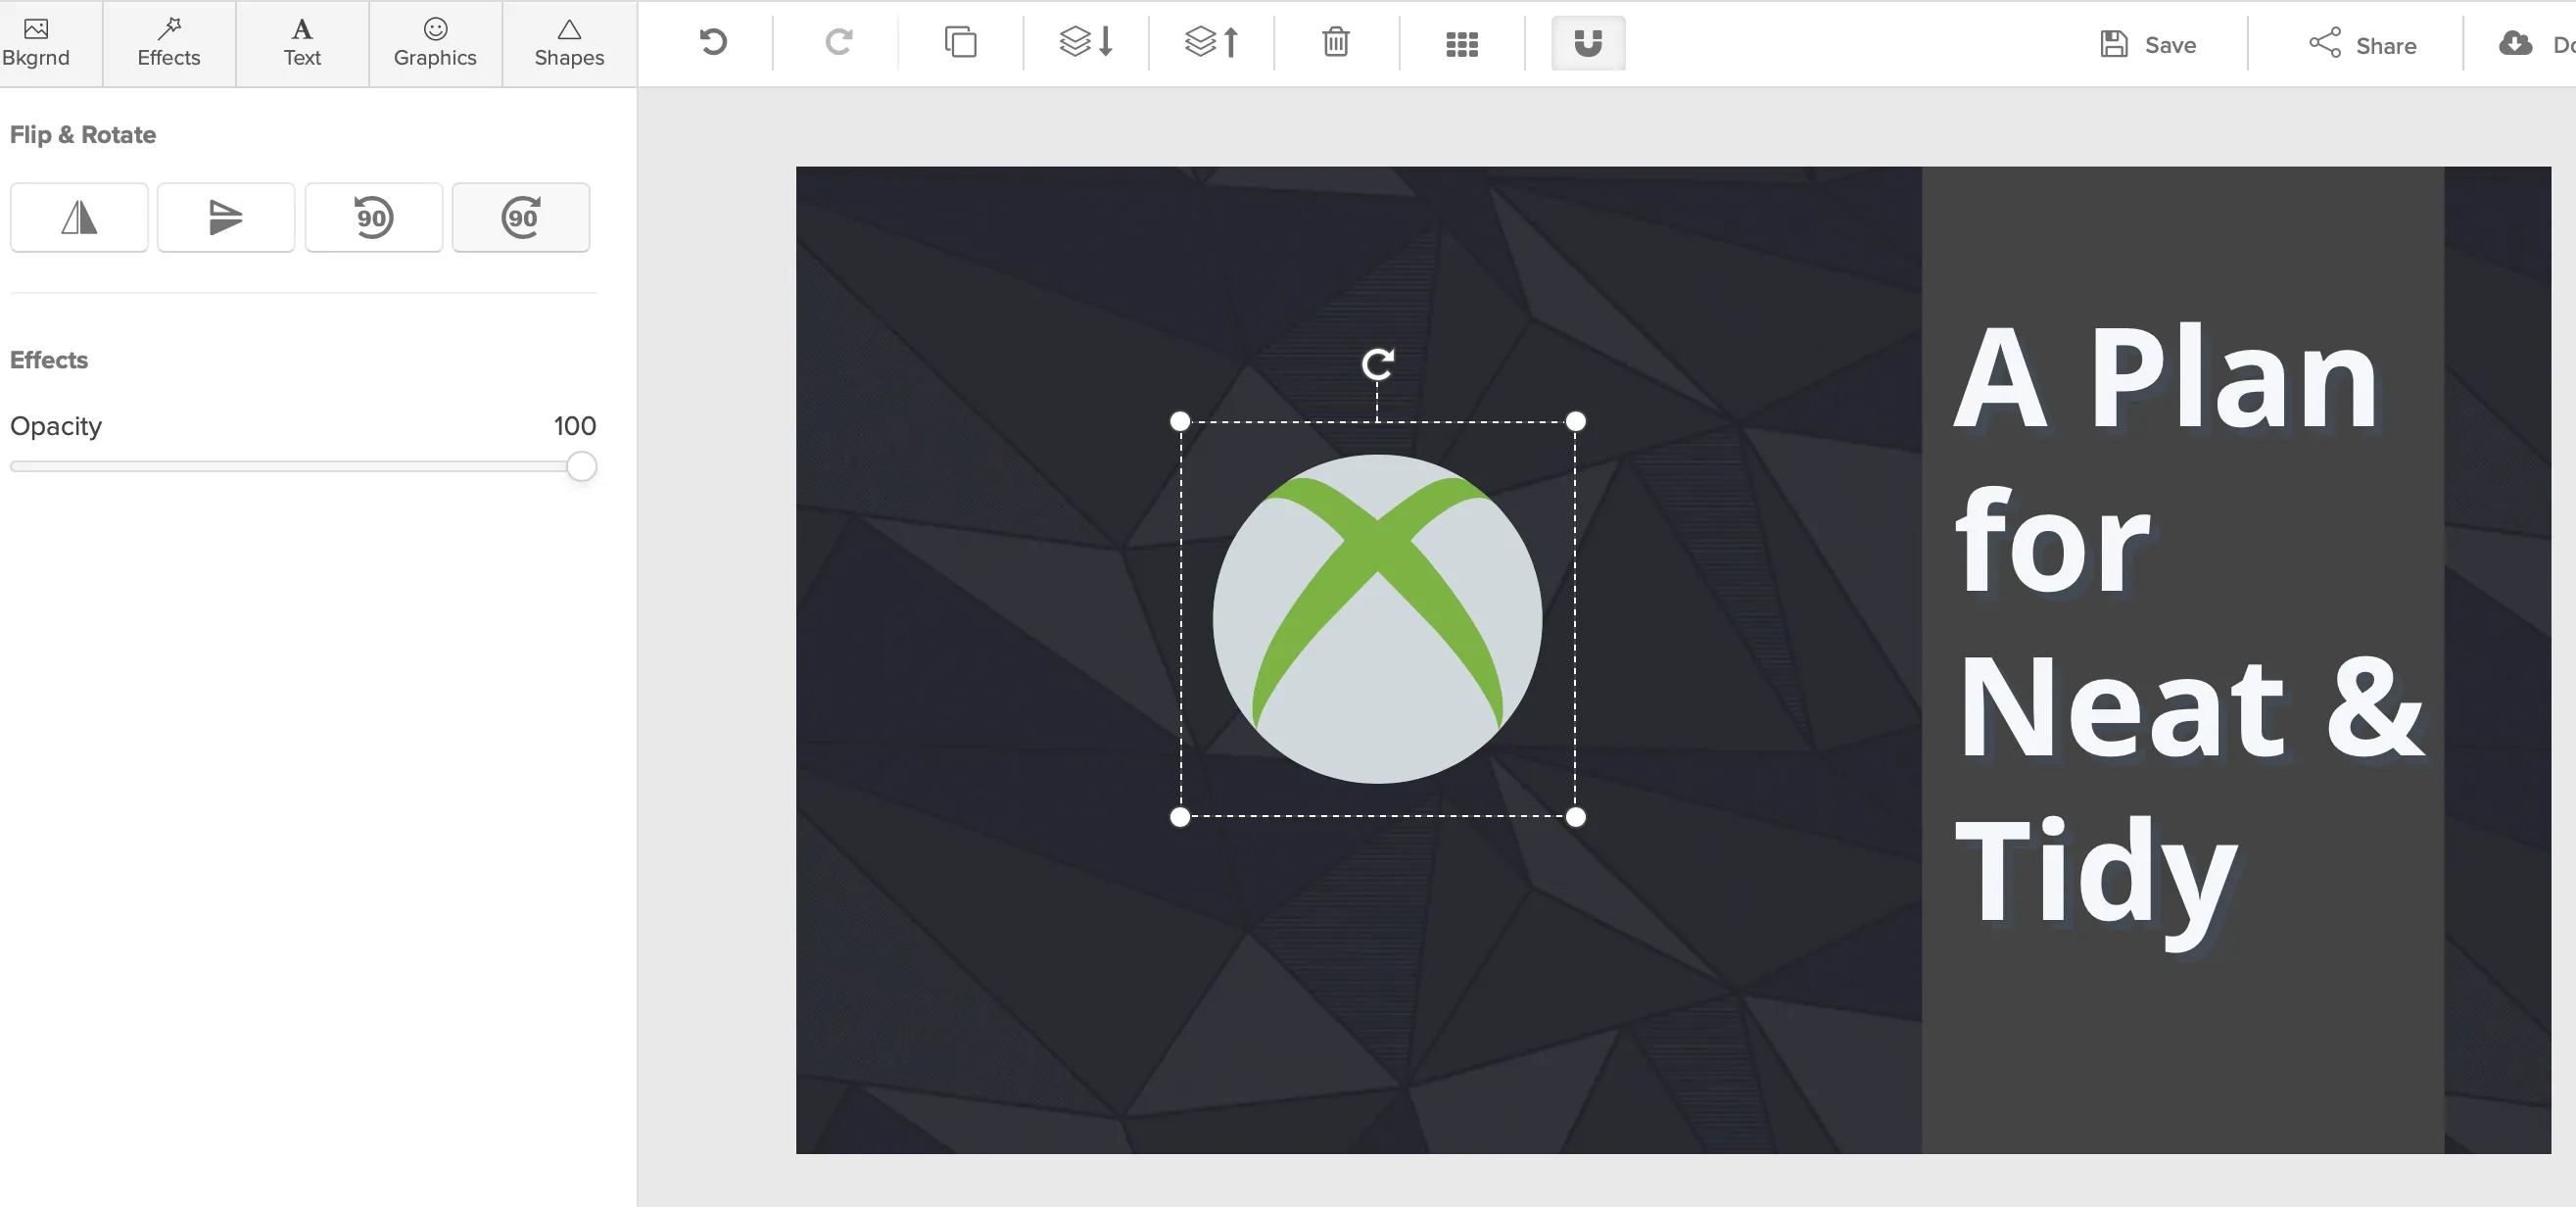2576x1207 pixels.
Task: Save the design
Action: pyautogui.click(x=2148, y=44)
